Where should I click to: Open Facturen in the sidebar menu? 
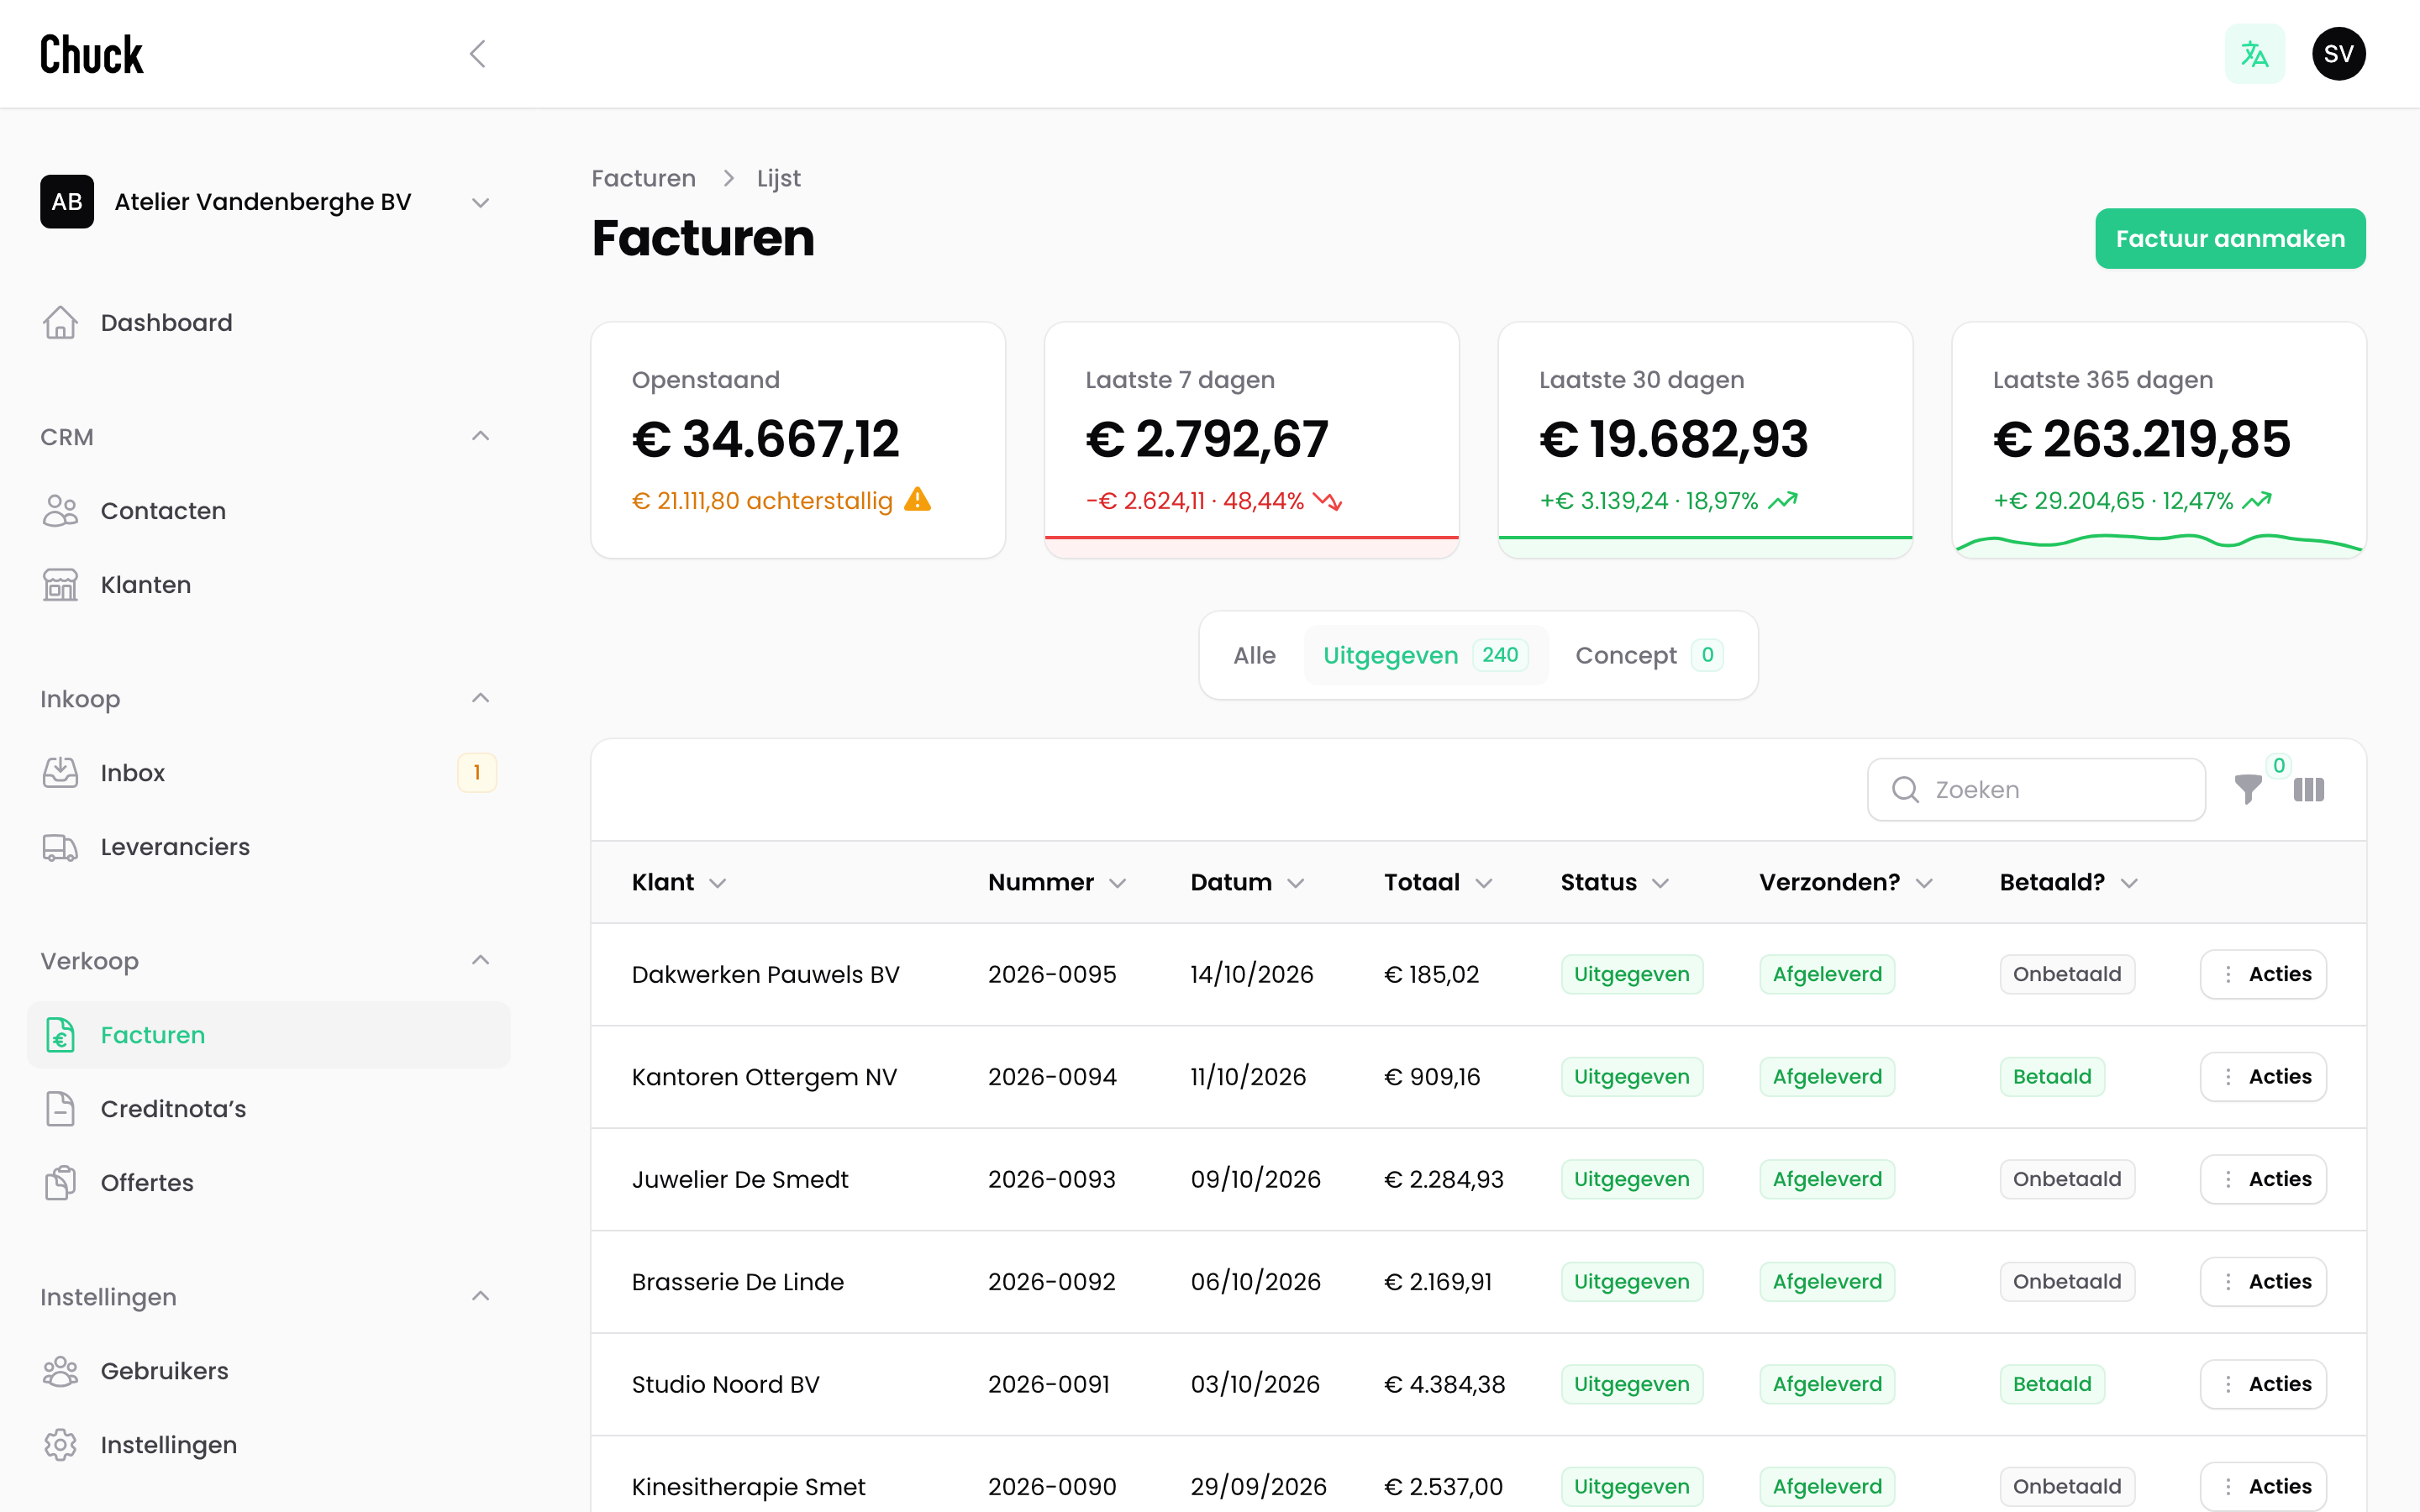(268, 1035)
